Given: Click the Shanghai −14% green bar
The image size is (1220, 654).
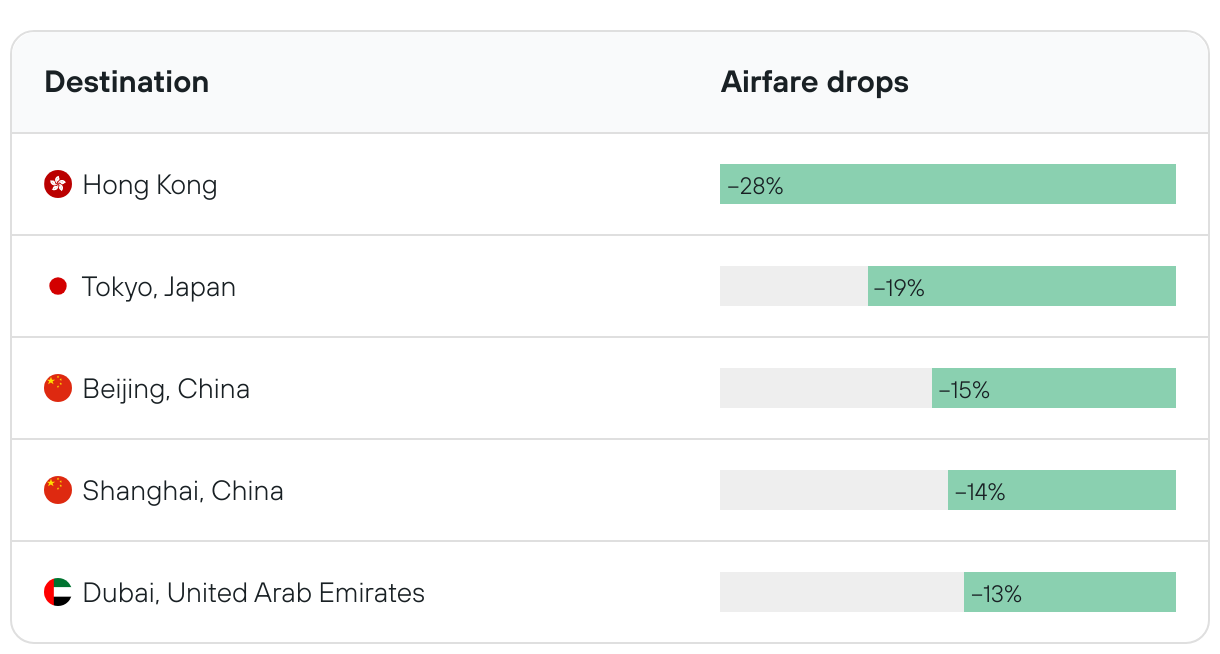Looking at the screenshot, I should (1061, 490).
